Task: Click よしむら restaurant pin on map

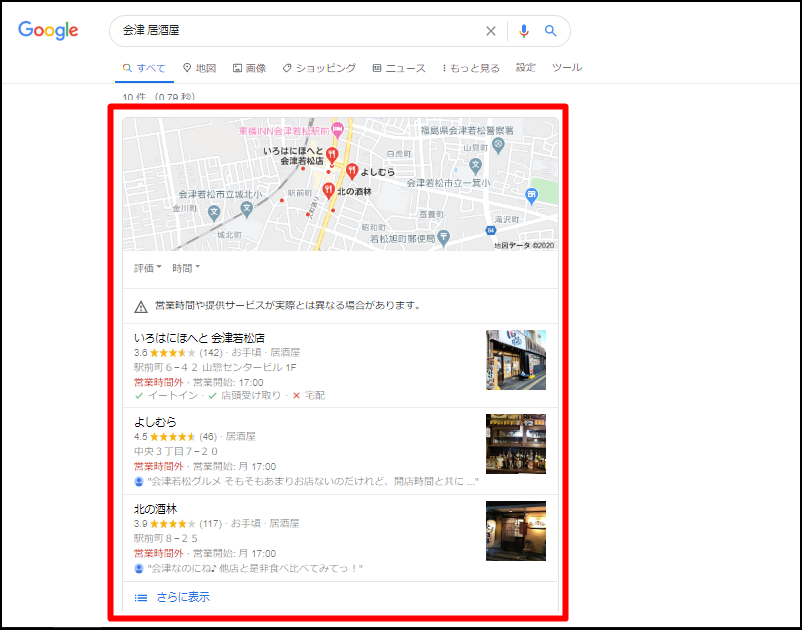Action: click(x=351, y=171)
